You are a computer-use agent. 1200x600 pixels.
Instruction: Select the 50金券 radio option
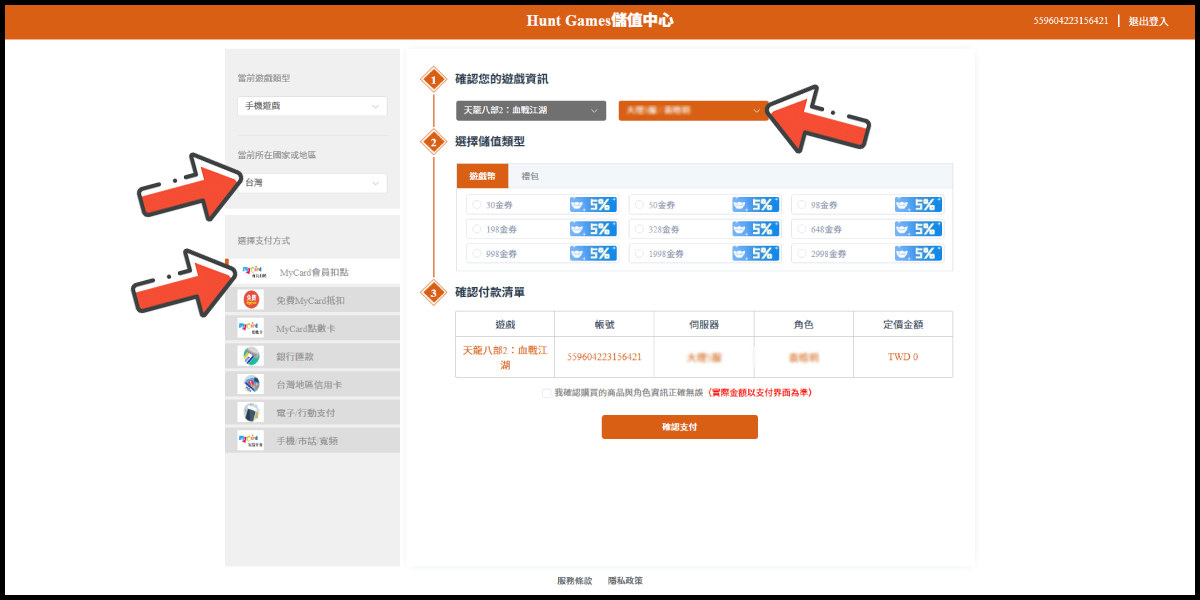point(638,204)
